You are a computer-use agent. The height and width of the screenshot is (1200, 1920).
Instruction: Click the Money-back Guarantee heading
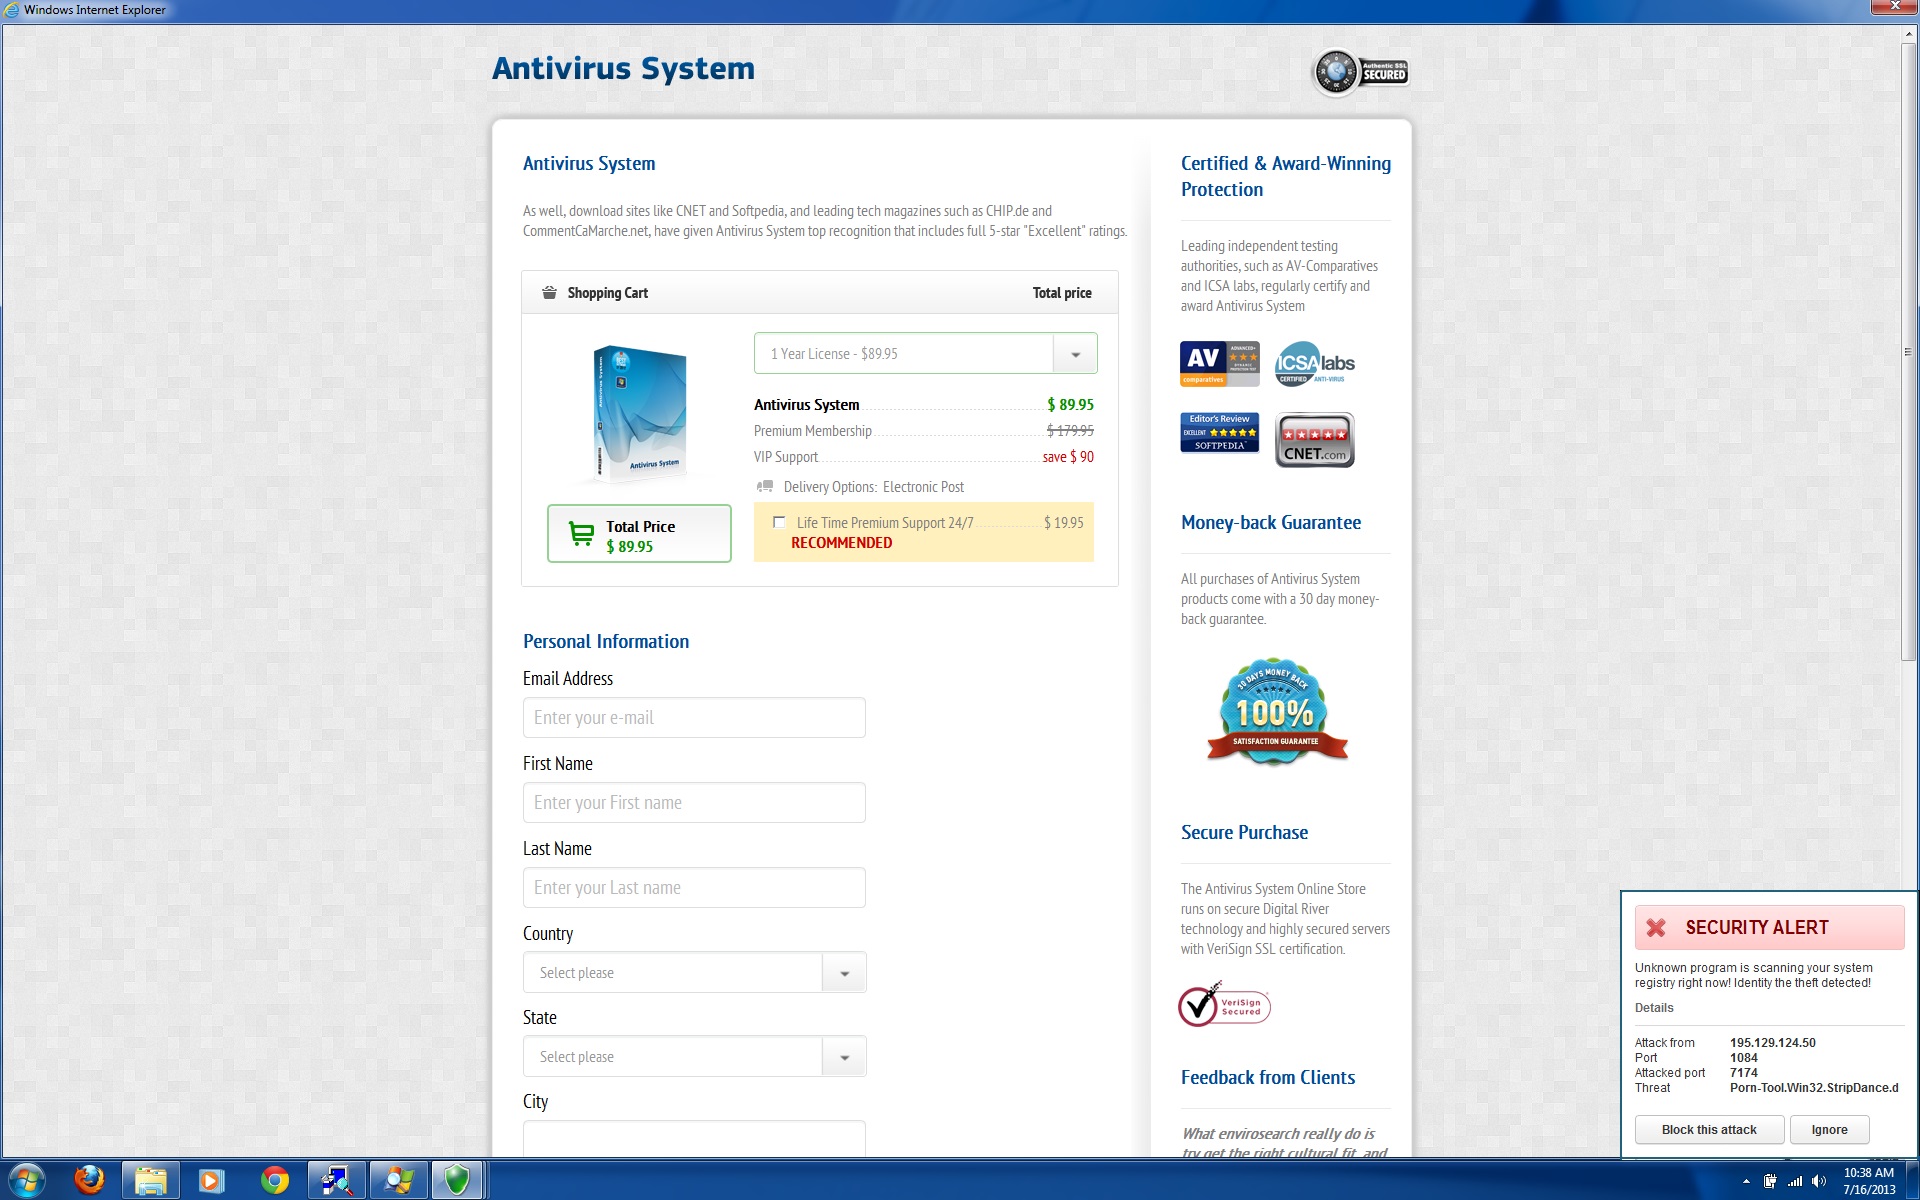pyautogui.click(x=1271, y=522)
